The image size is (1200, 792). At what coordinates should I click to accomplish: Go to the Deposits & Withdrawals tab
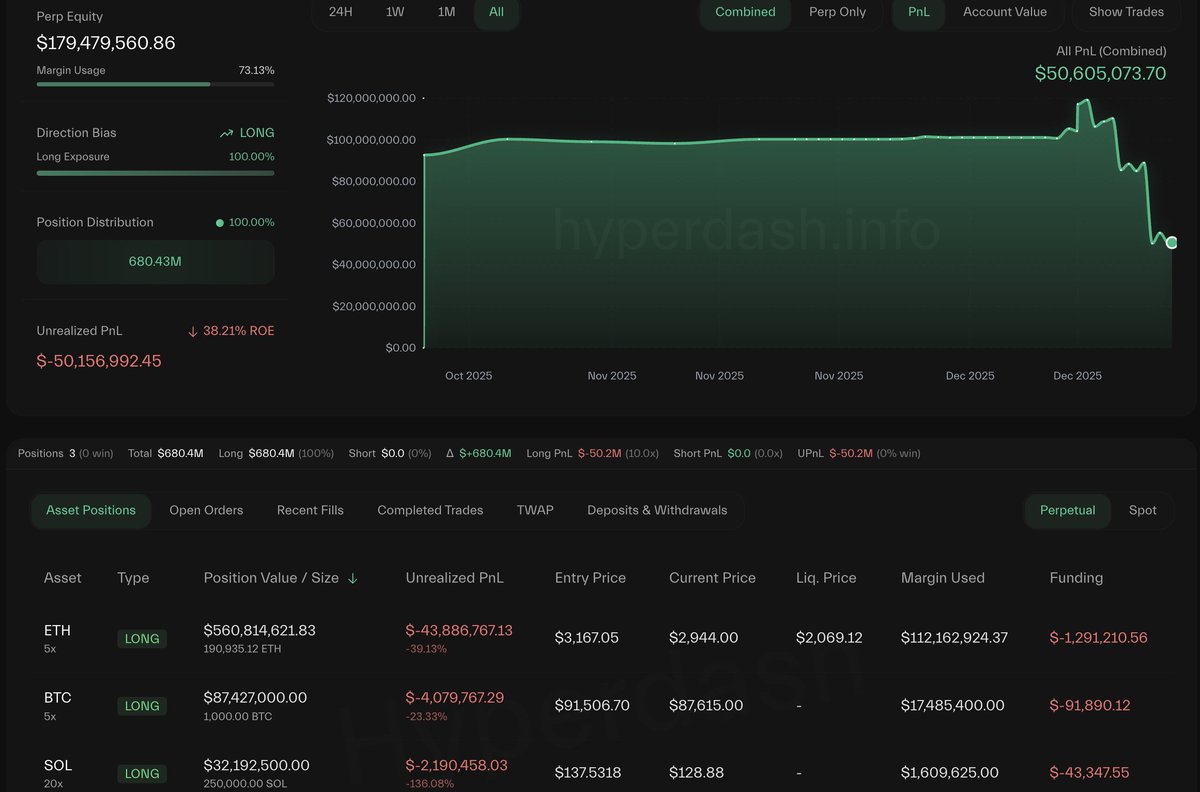point(657,510)
